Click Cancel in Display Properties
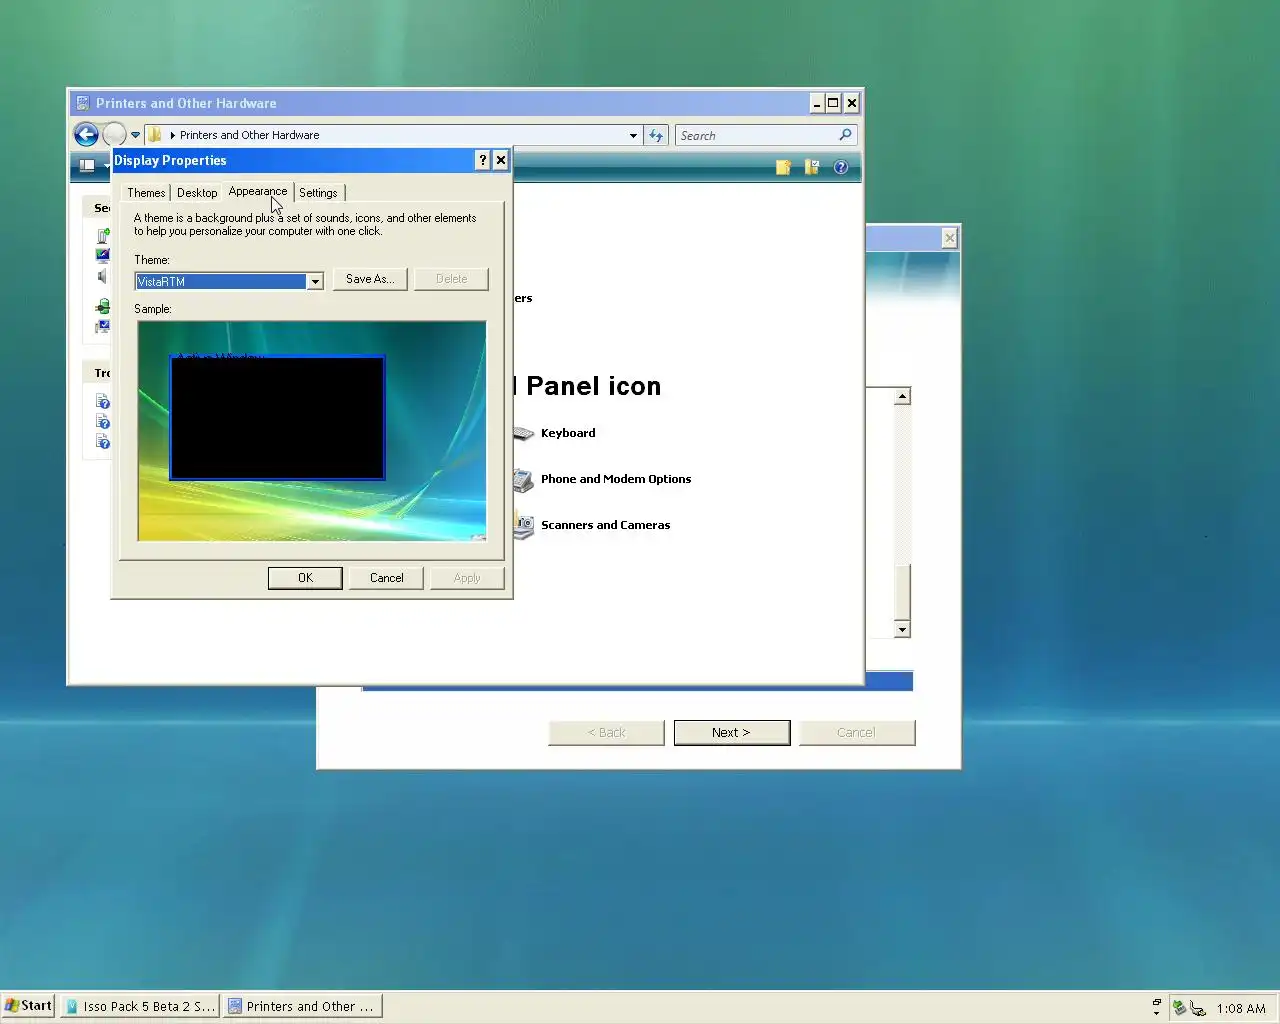This screenshot has width=1280, height=1024. 386,578
